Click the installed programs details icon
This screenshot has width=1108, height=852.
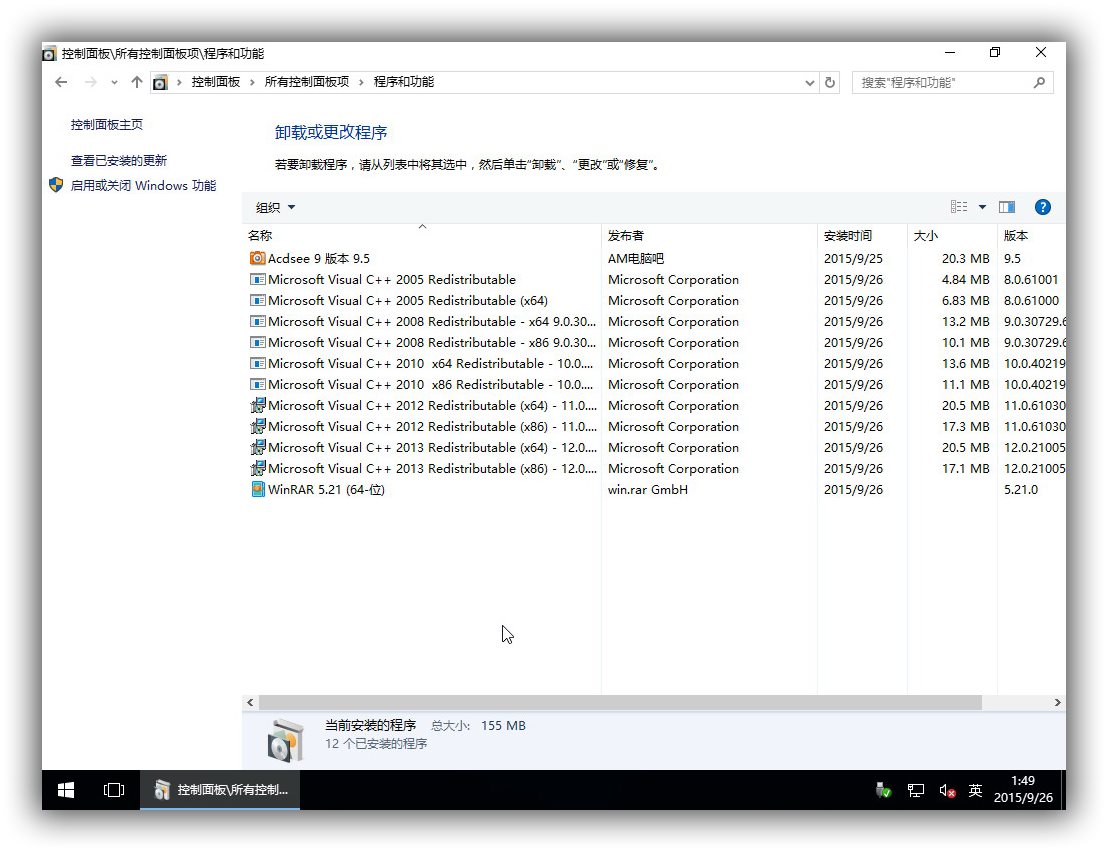[286, 740]
